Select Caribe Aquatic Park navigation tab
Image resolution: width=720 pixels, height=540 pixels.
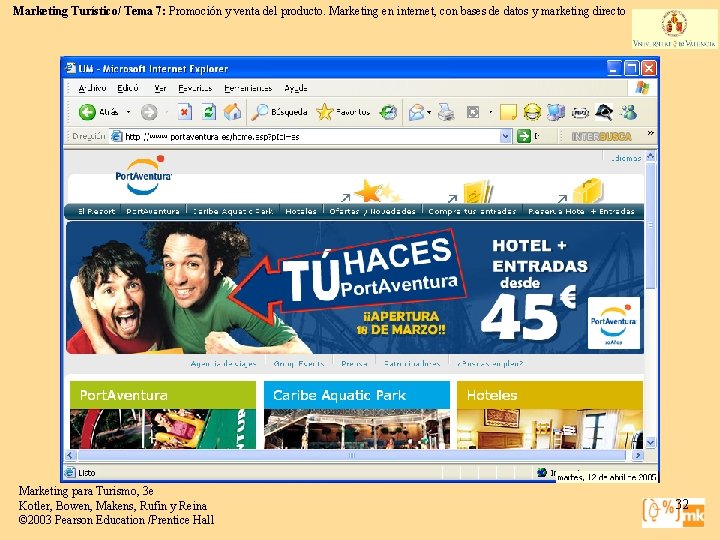click(233, 211)
